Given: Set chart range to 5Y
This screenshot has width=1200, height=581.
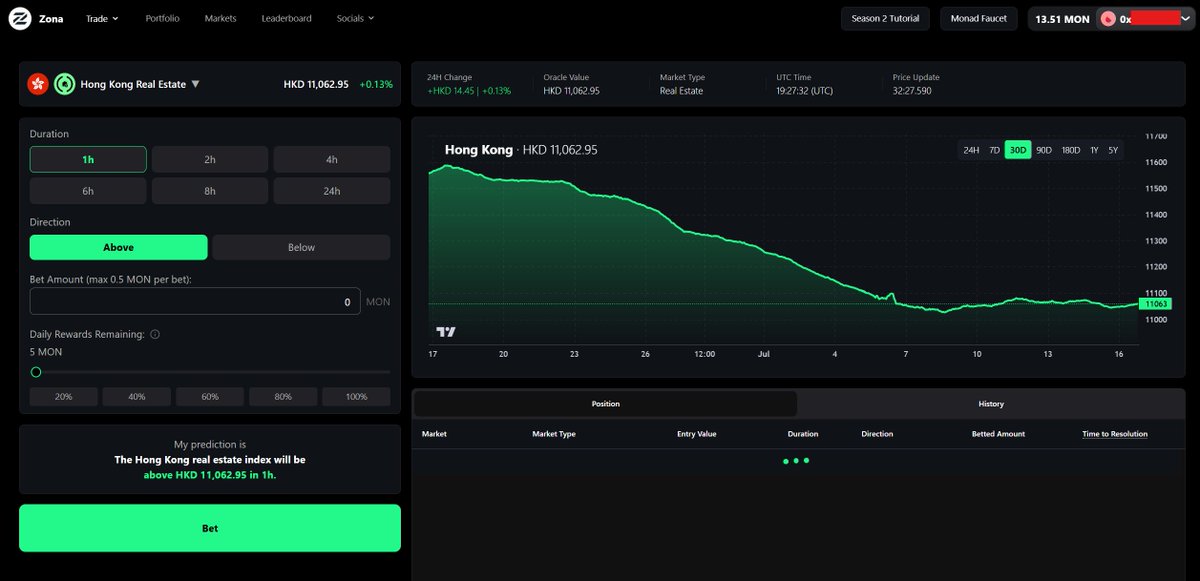Looking at the screenshot, I should pos(1113,150).
